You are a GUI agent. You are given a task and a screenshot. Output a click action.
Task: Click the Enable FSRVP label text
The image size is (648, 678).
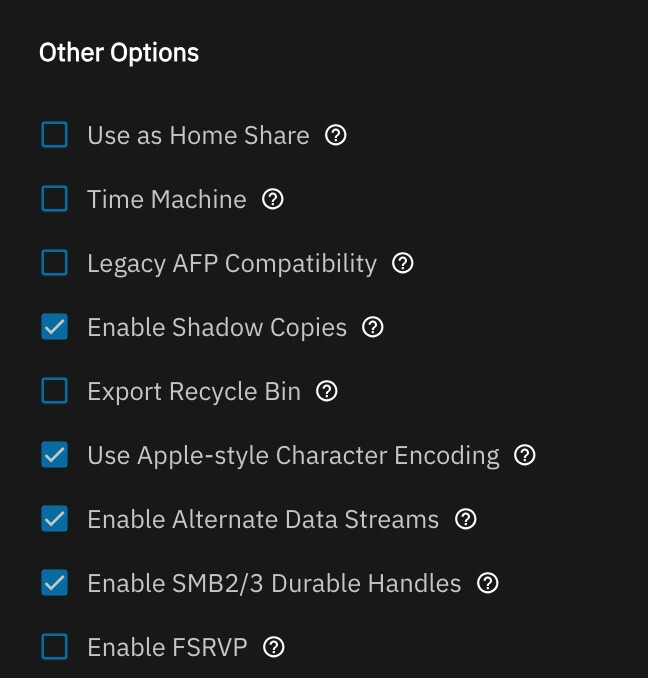pyautogui.click(x=167, y=647)
